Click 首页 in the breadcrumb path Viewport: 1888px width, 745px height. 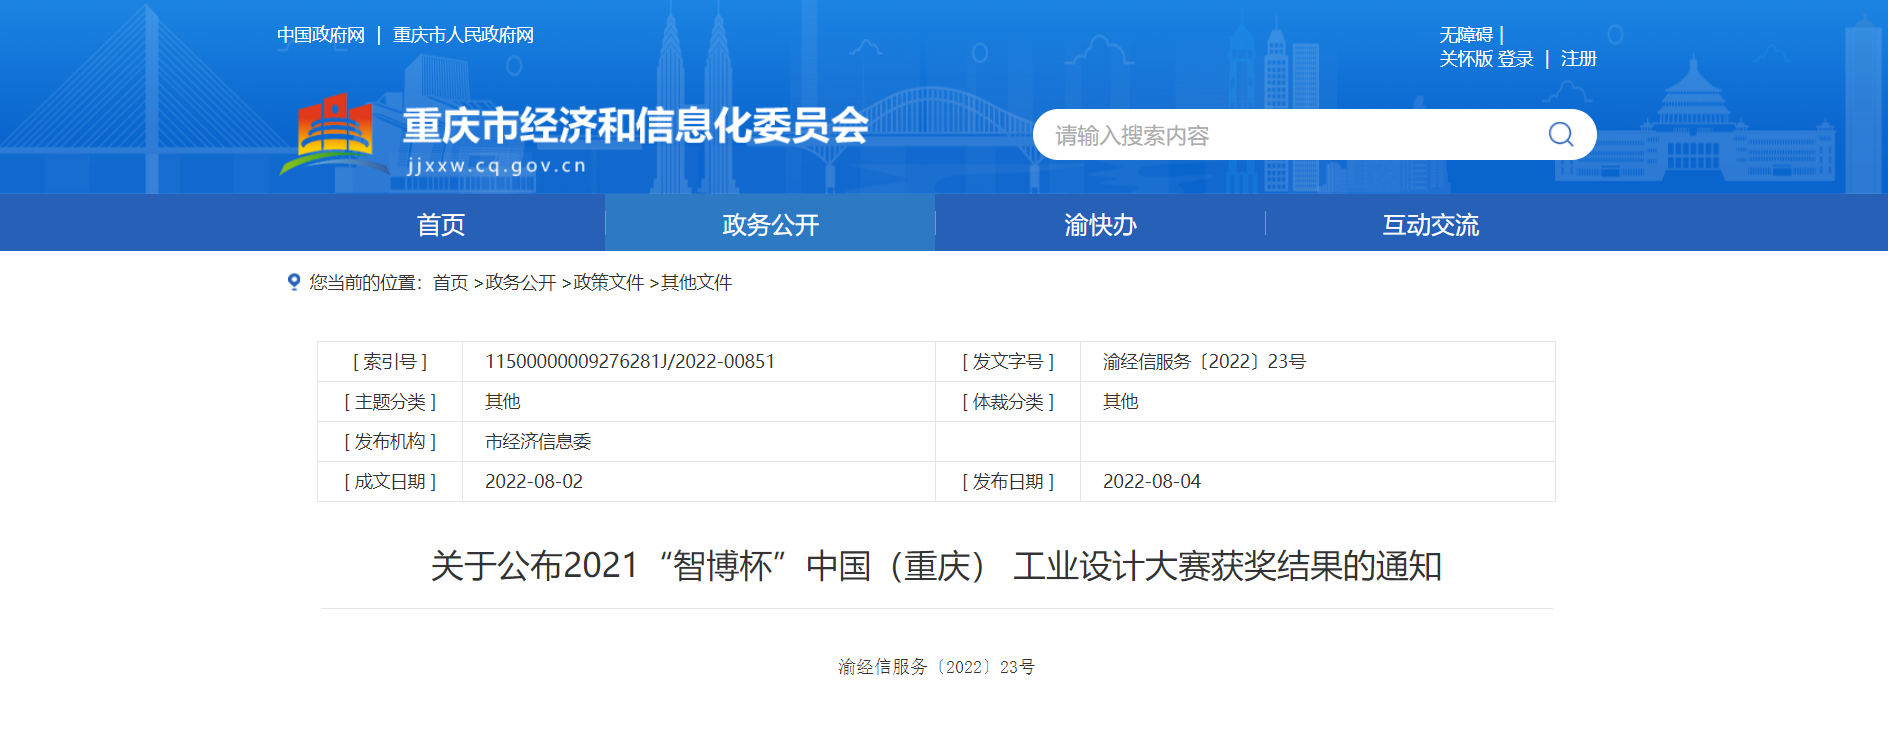coord(450,283)
